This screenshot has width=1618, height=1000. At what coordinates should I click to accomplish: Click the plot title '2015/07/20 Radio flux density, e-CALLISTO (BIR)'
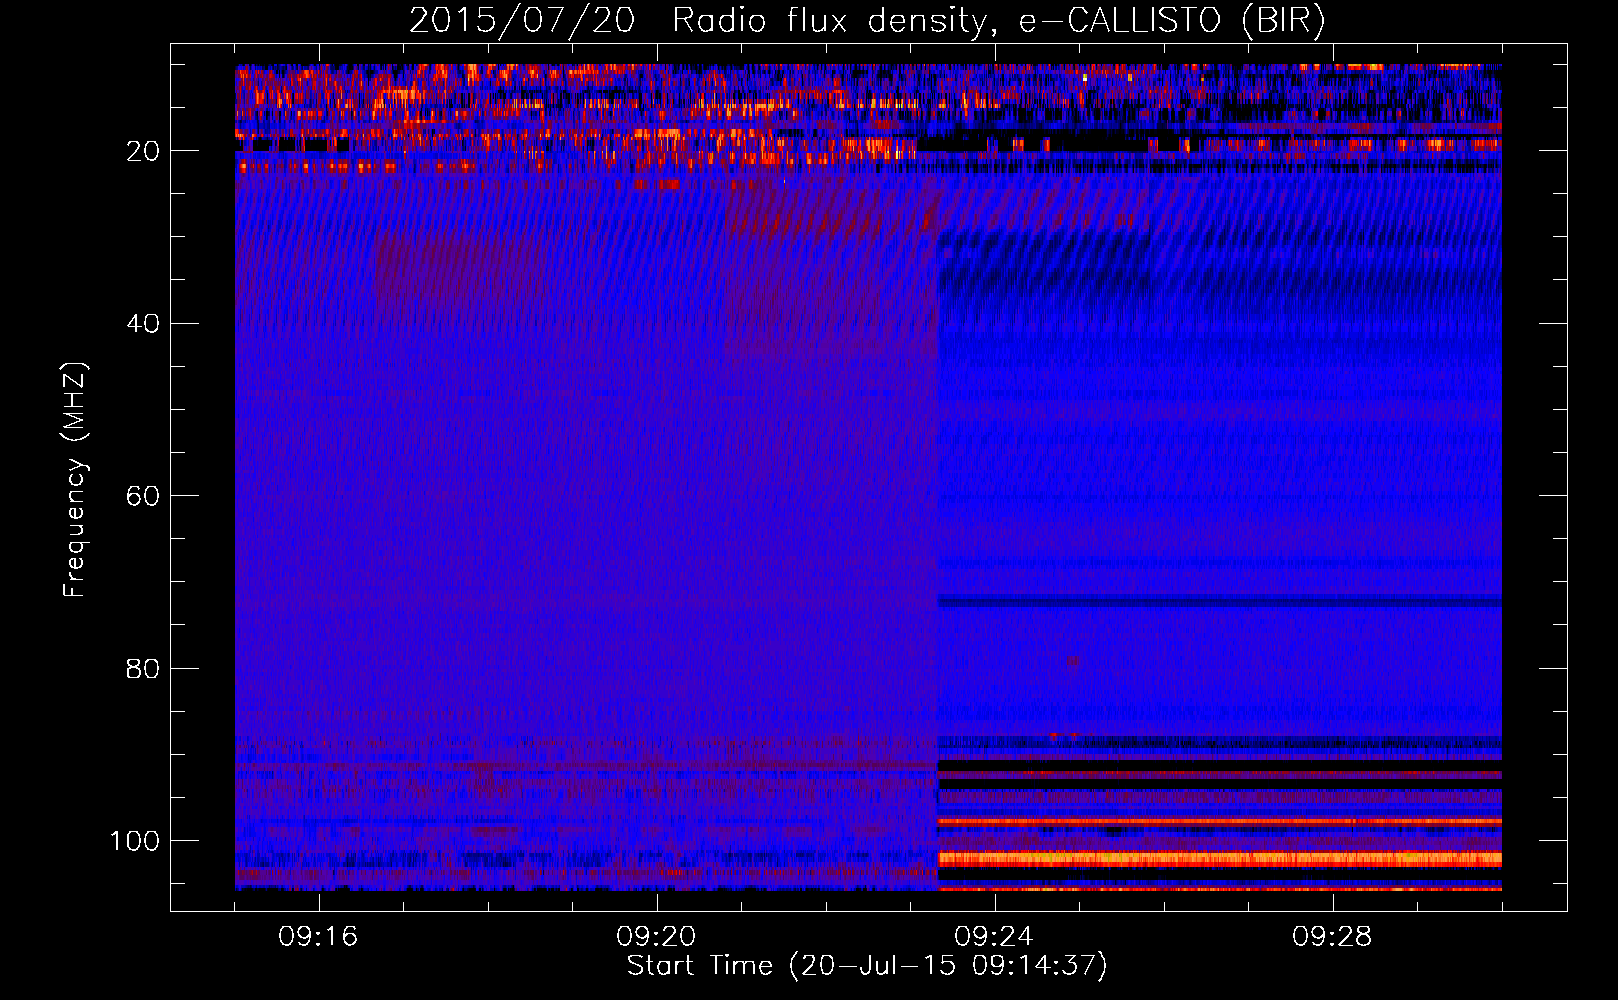coord(867,20)
